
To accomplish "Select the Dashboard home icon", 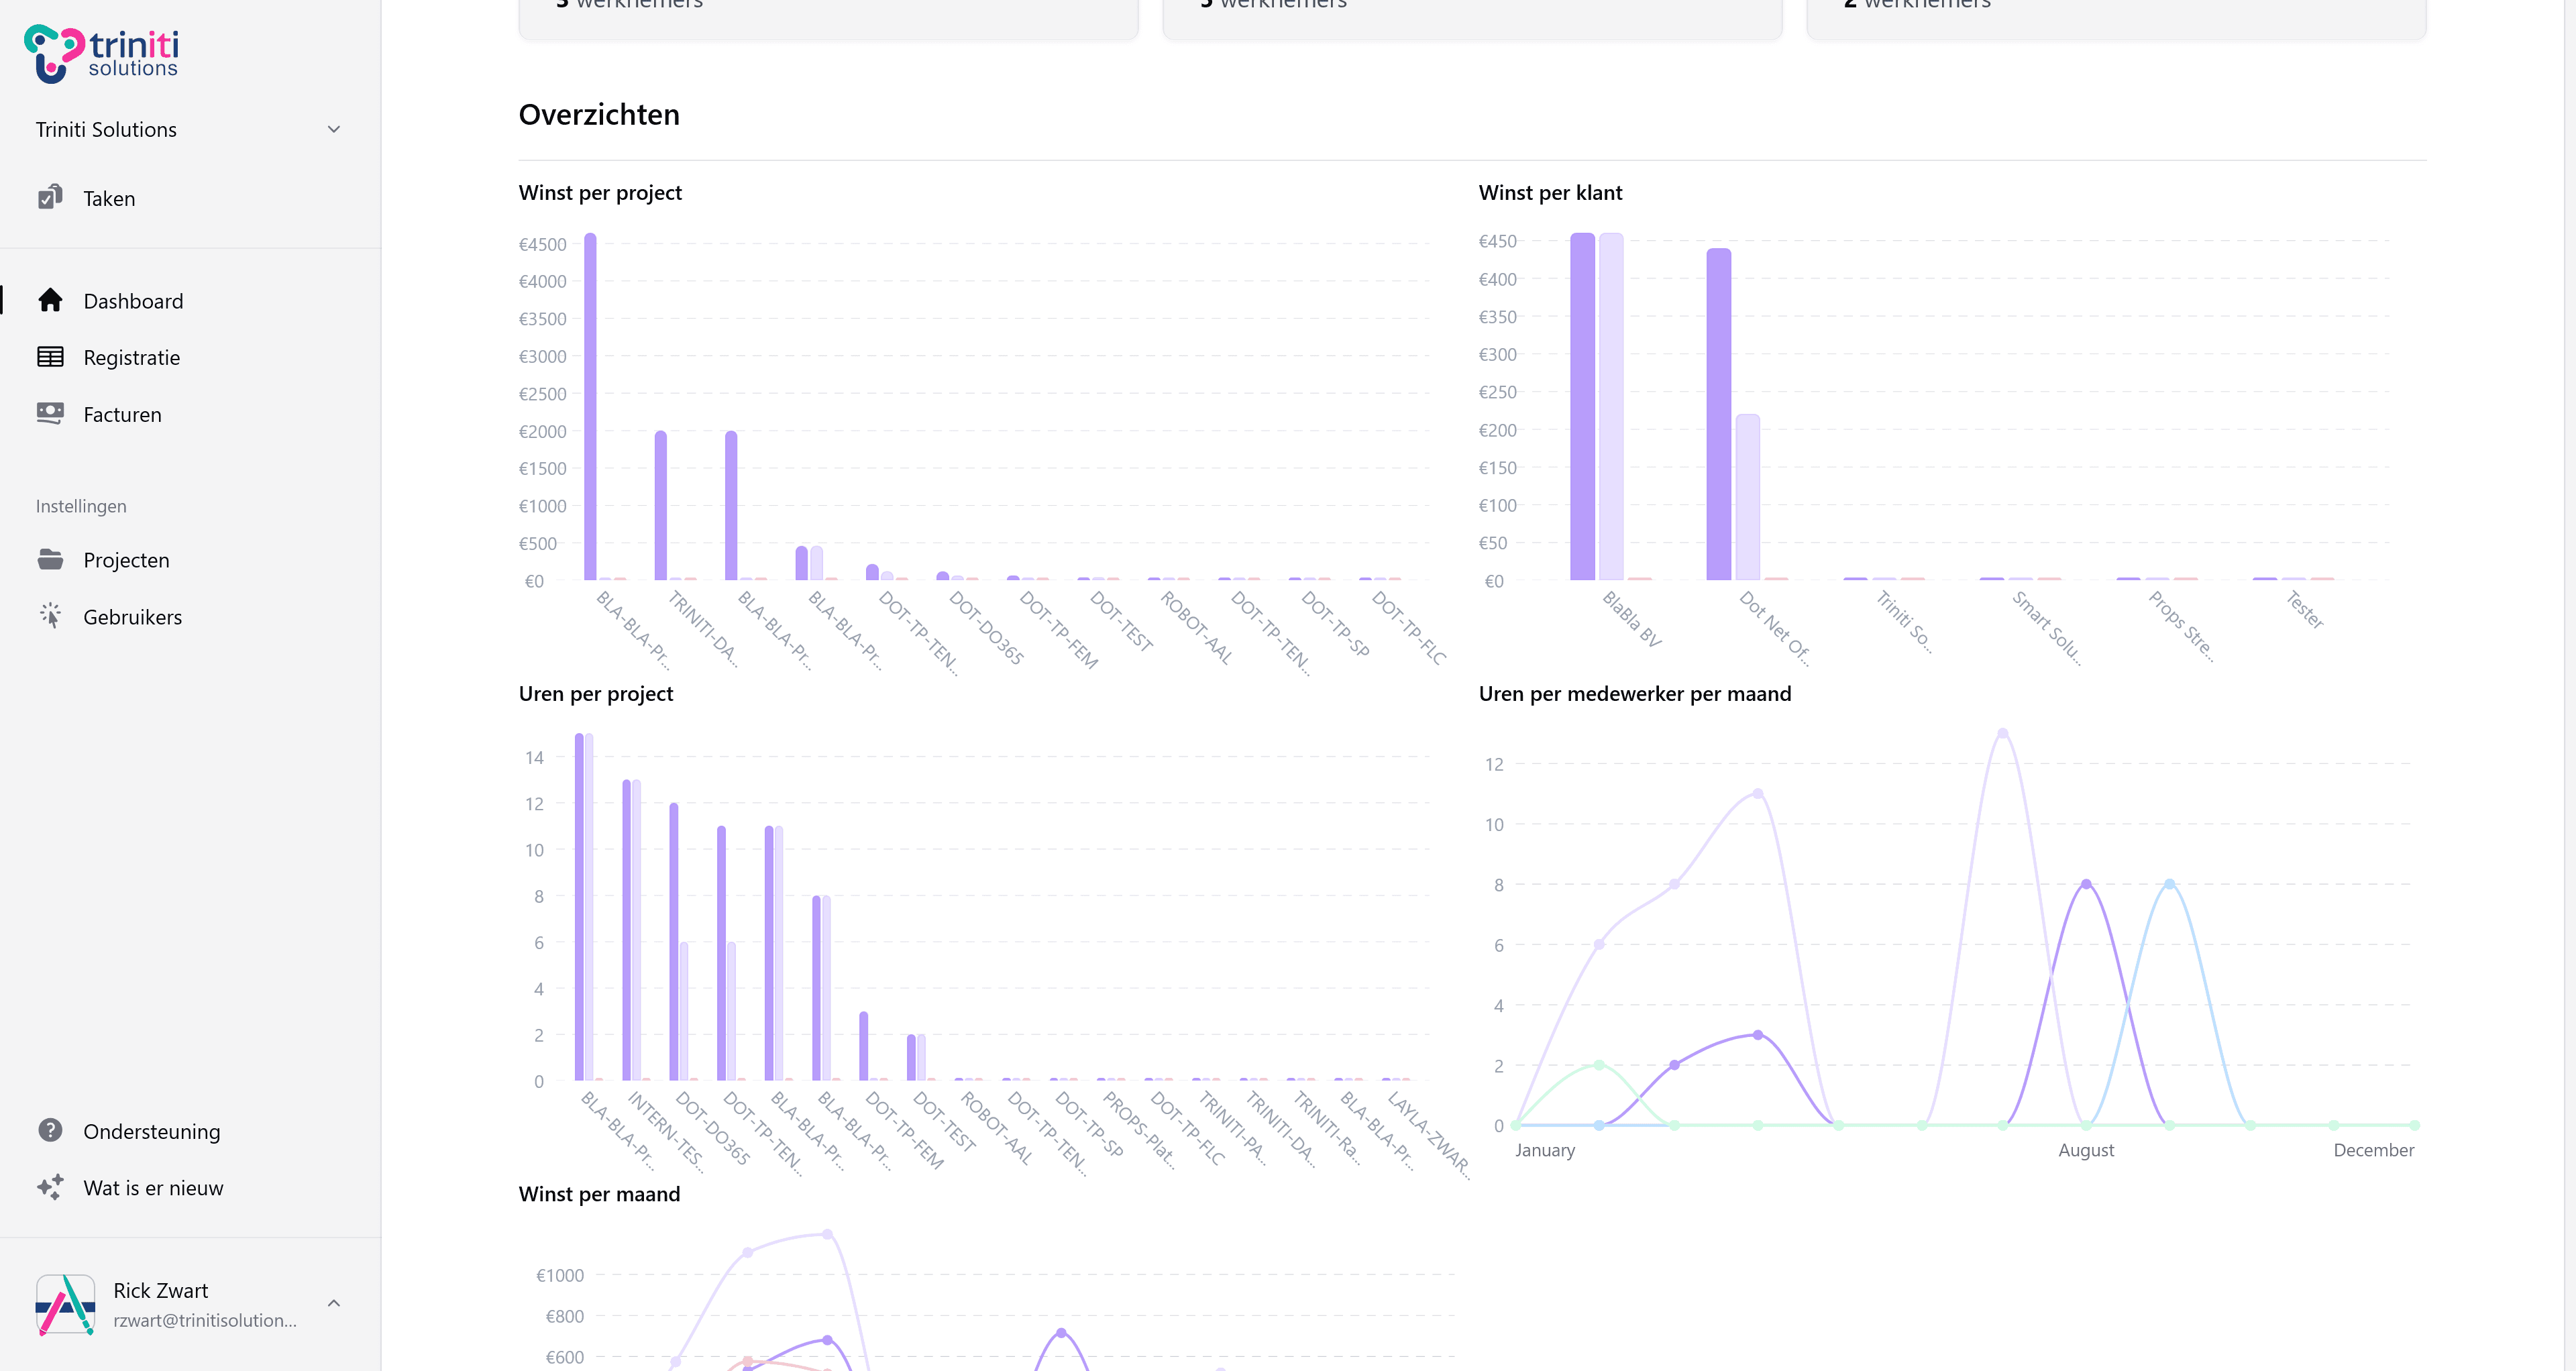I will coord(50,300).
